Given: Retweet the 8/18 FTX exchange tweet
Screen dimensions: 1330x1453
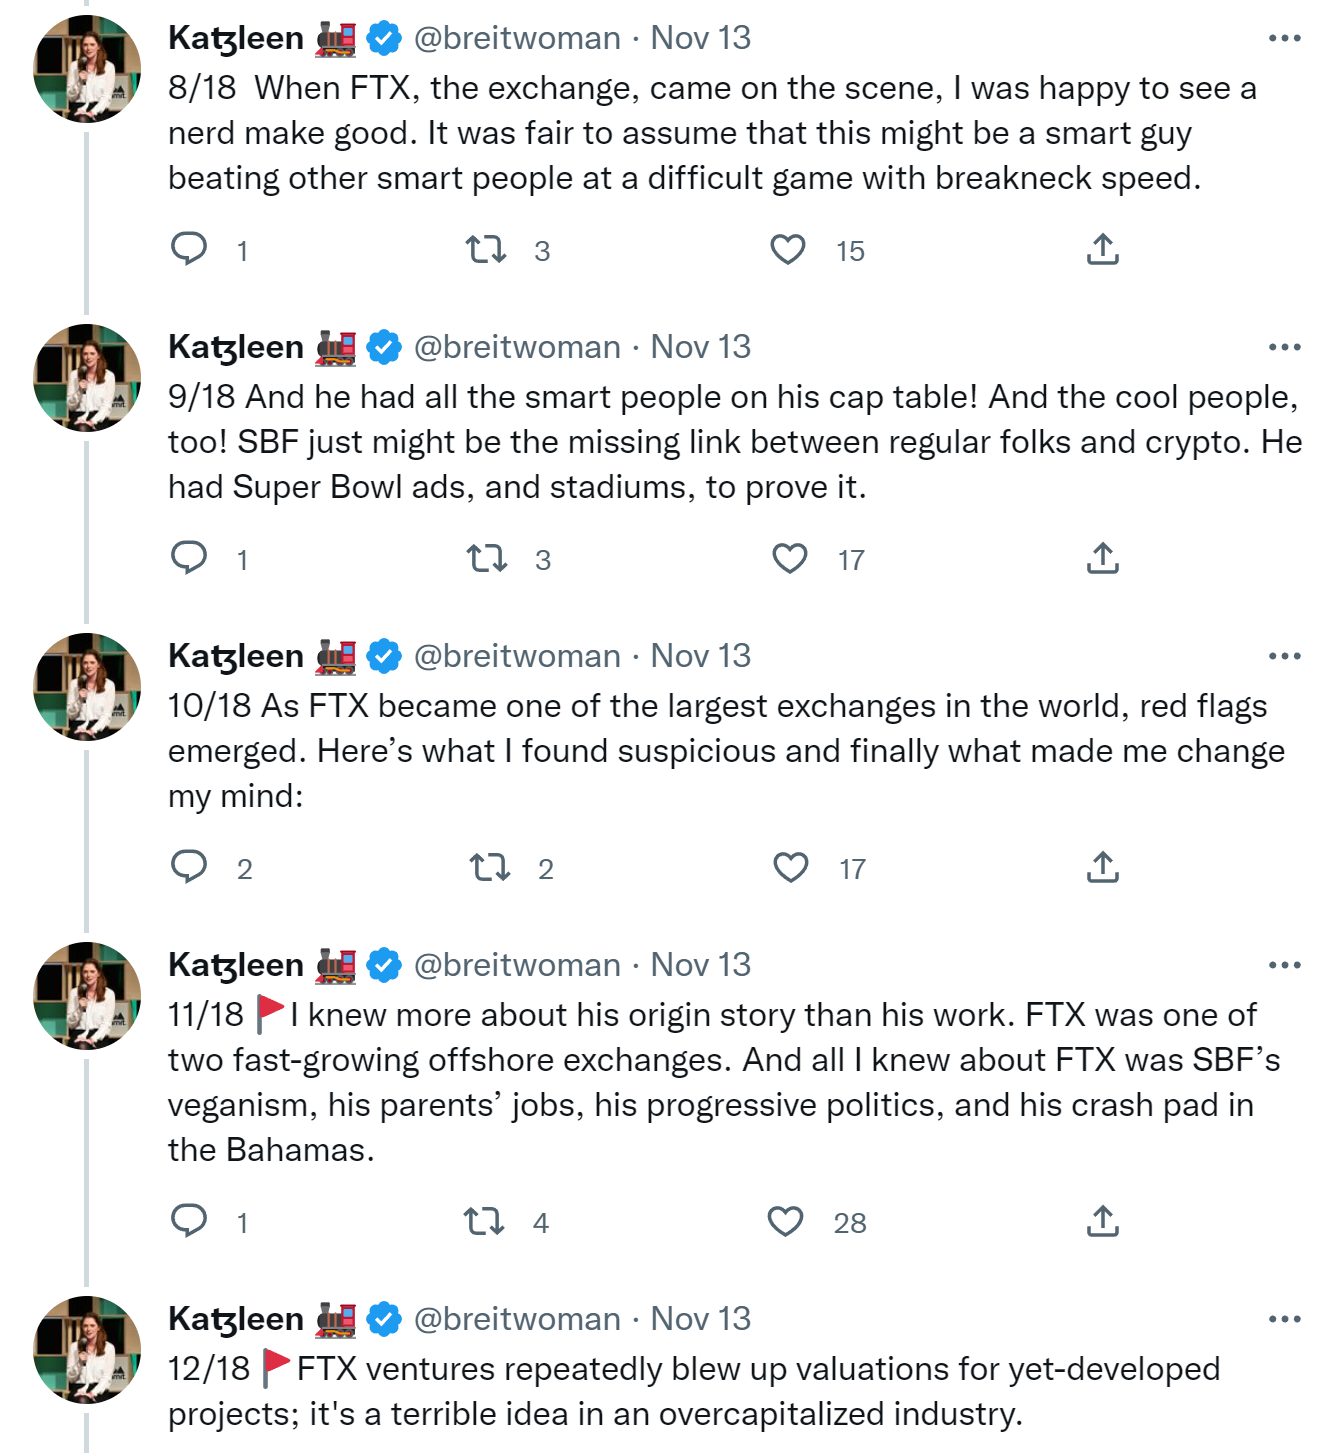Looking at the screenshot, I should tap(486, 248).
